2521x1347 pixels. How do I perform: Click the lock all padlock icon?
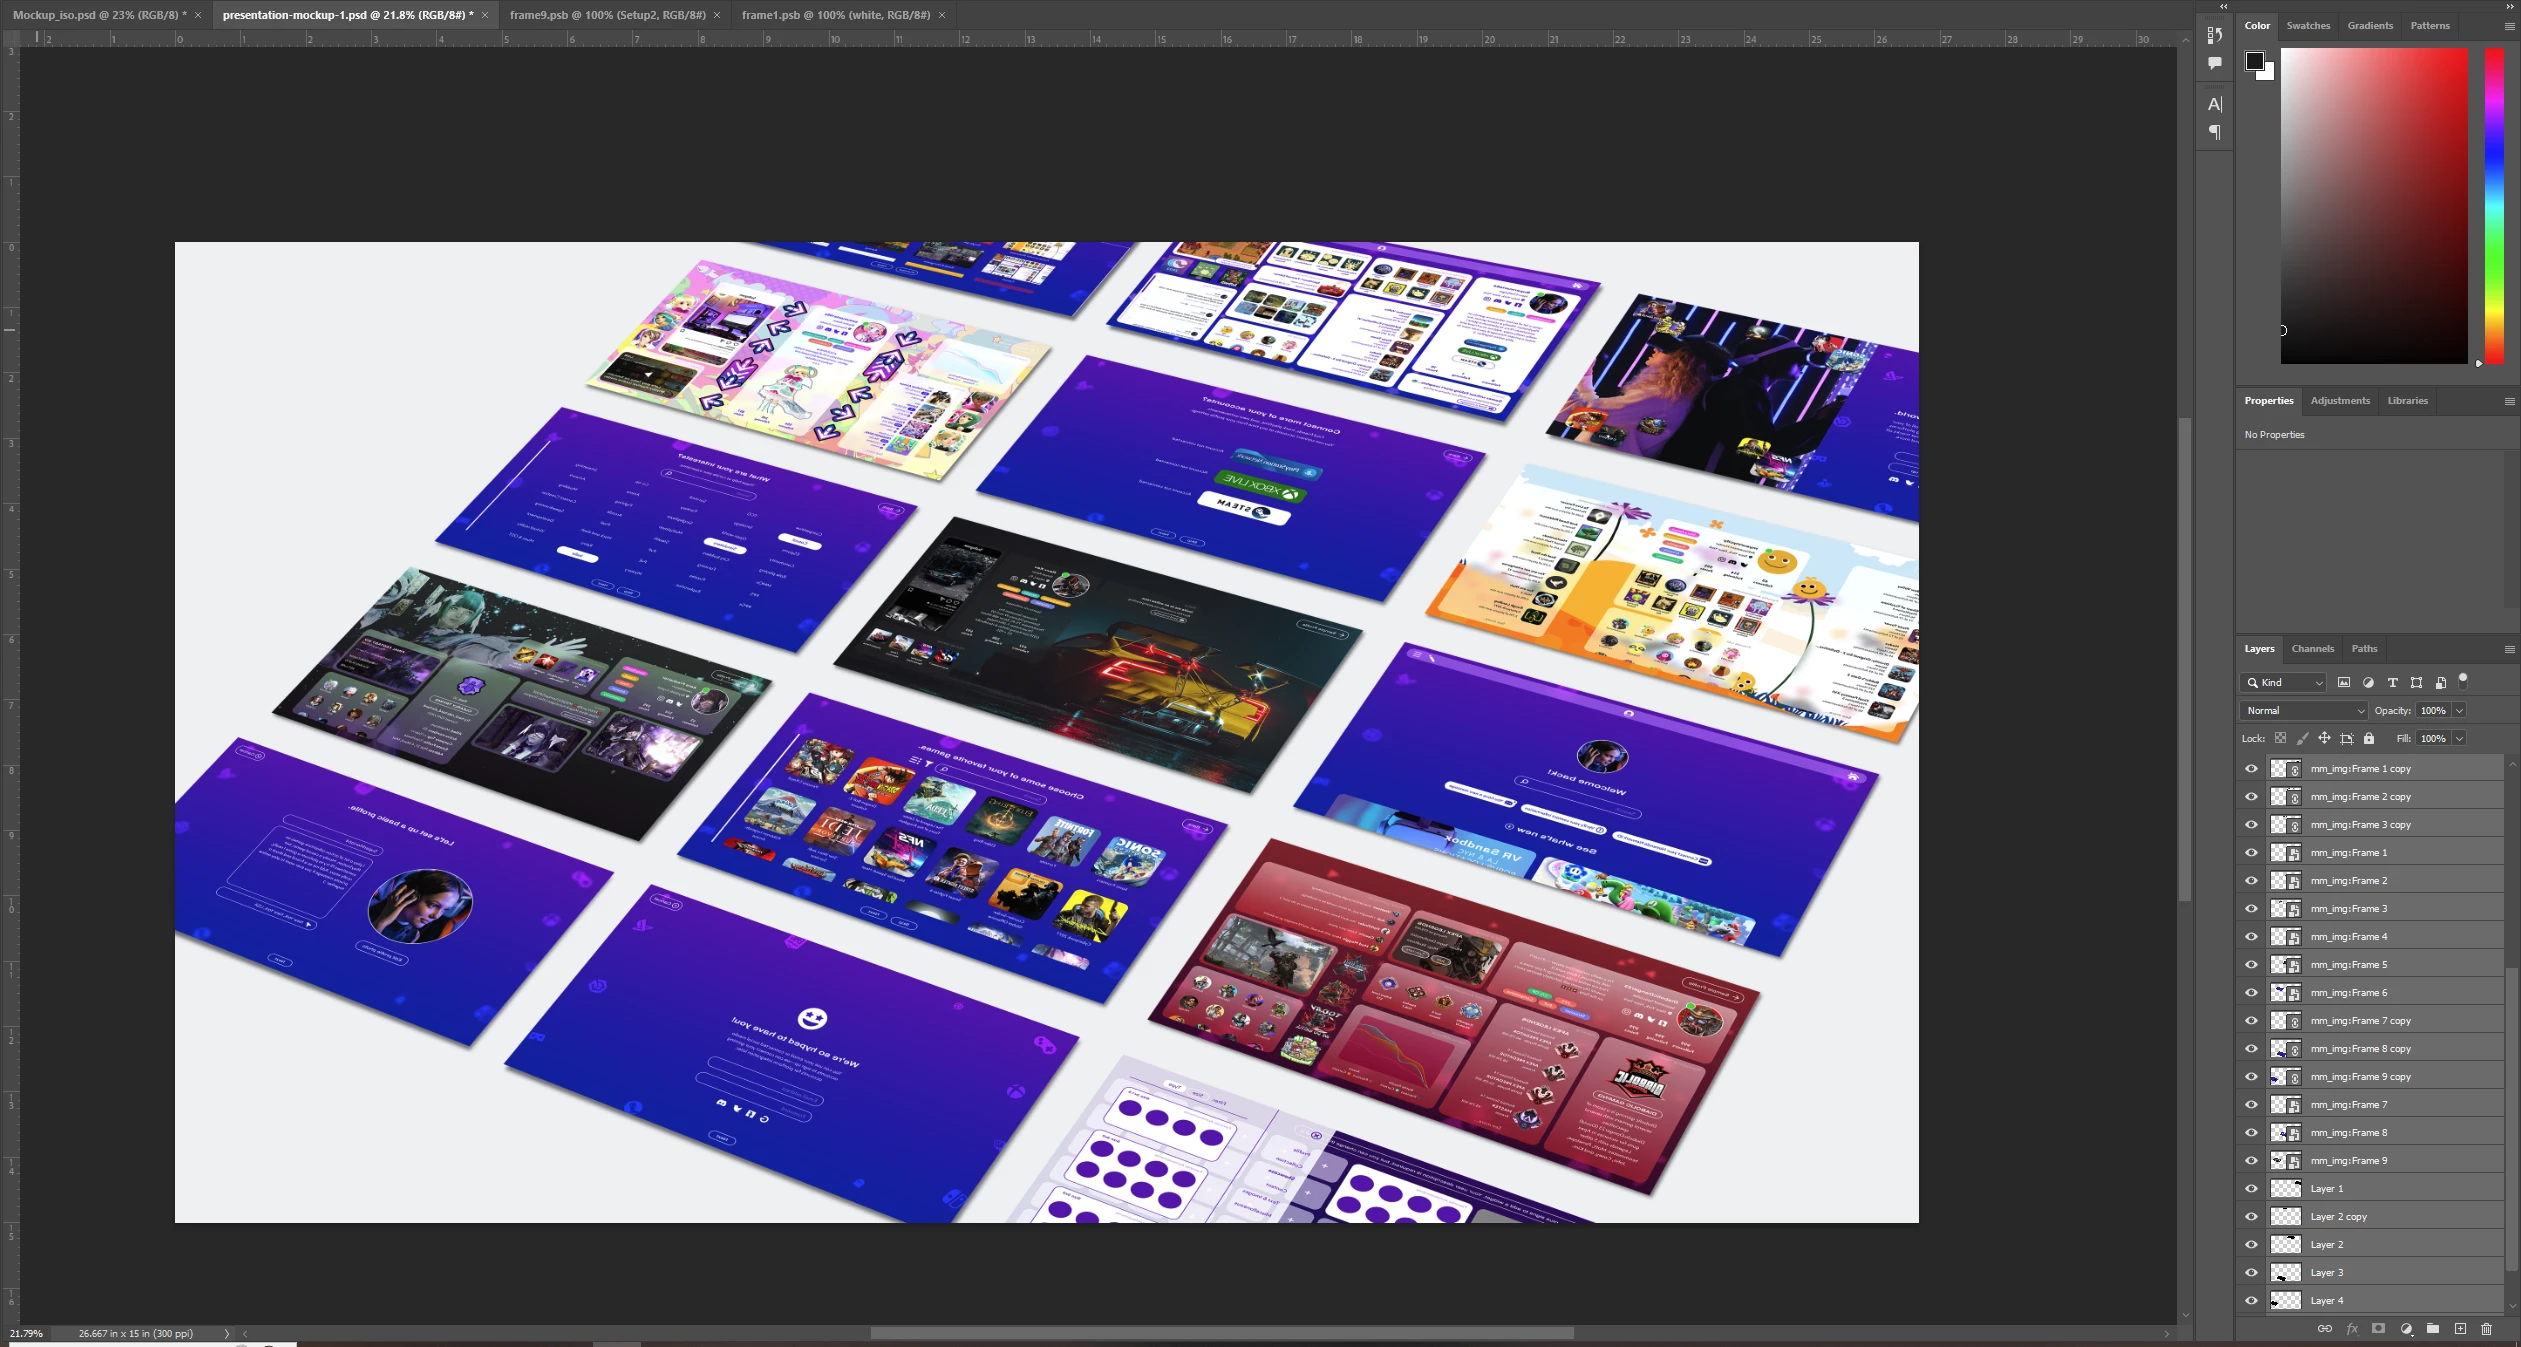point(2369,739)
